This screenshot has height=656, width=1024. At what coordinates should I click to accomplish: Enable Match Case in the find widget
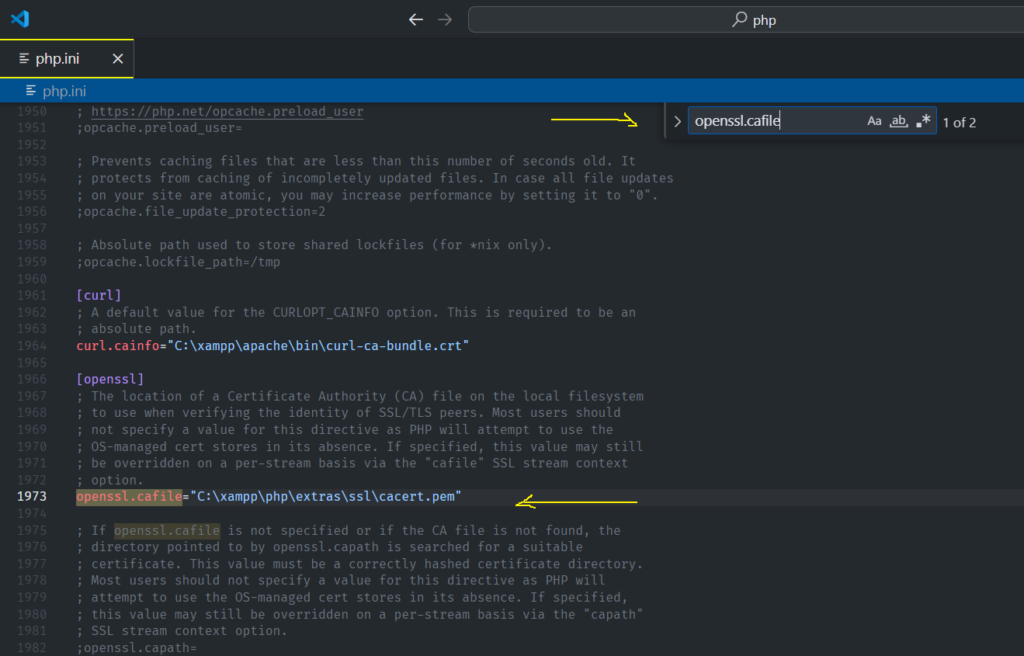point(874,120)
